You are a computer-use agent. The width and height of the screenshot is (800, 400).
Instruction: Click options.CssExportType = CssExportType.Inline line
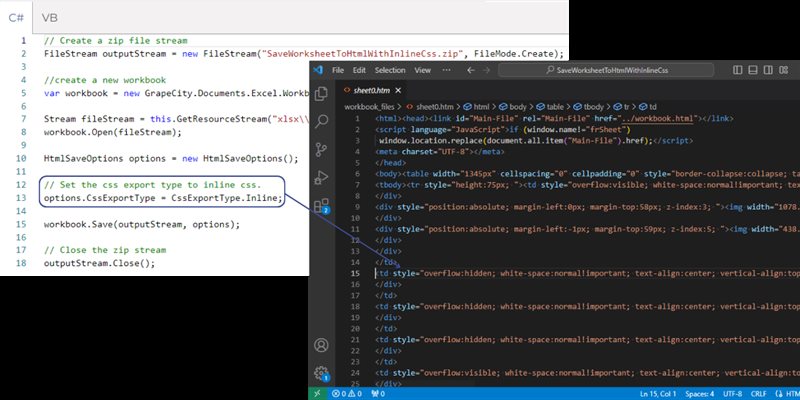pos(163,198)
